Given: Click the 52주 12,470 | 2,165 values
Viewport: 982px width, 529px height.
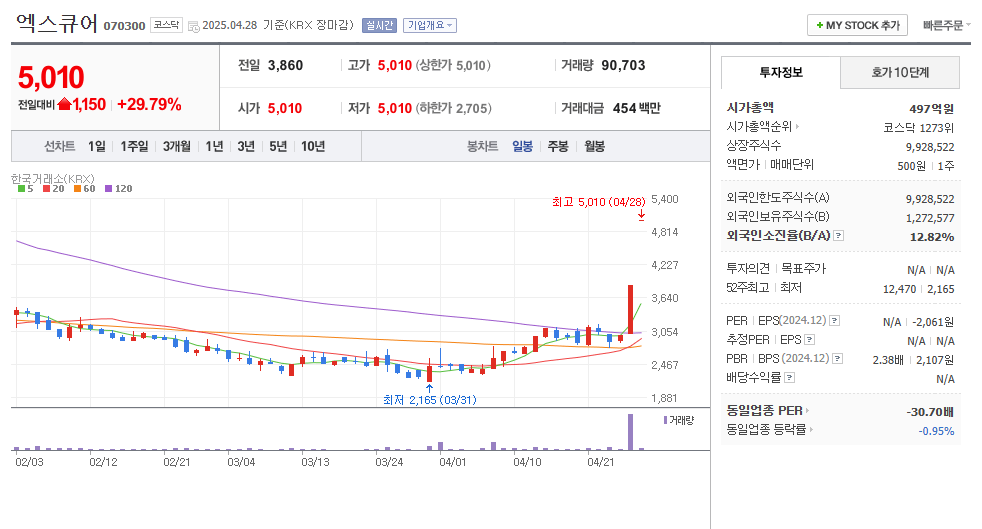Looking at the screenshot, I should [x=919, y=289].
